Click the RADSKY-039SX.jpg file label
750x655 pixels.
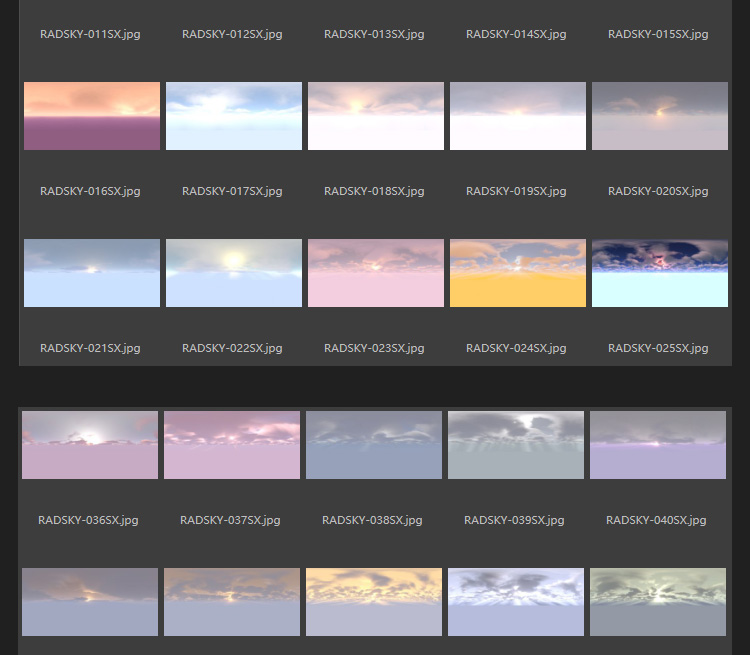pos(514,520)
